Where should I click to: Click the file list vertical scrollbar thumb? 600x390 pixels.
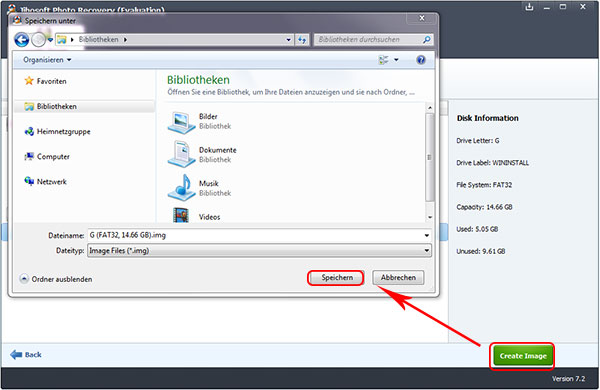(430, 157)
